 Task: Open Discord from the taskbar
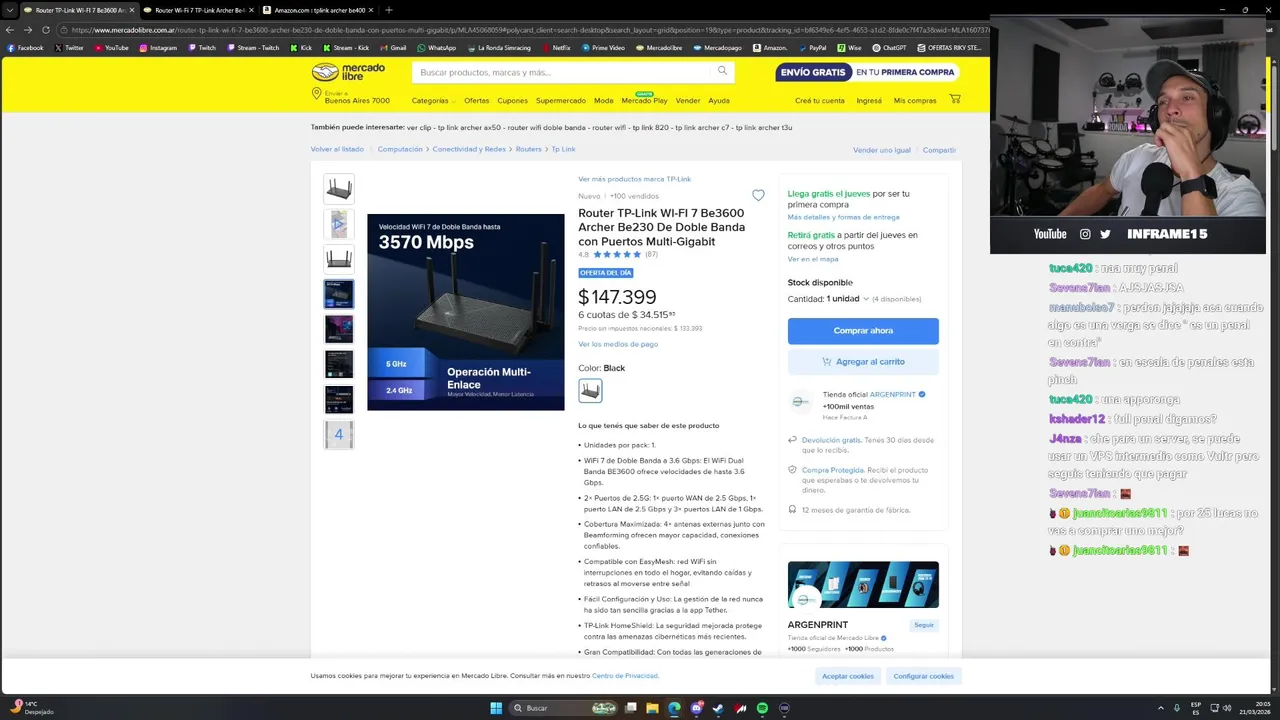coord(696,708)
